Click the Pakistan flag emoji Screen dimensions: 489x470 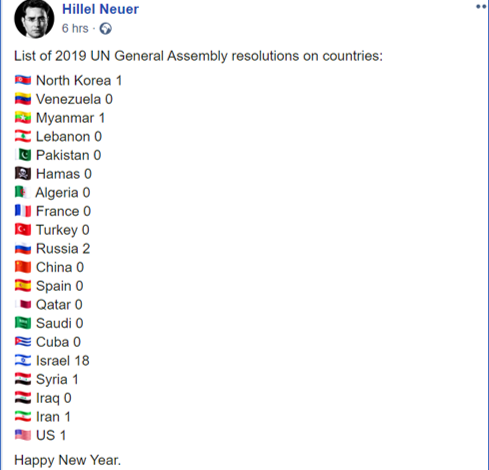(23, 155)
